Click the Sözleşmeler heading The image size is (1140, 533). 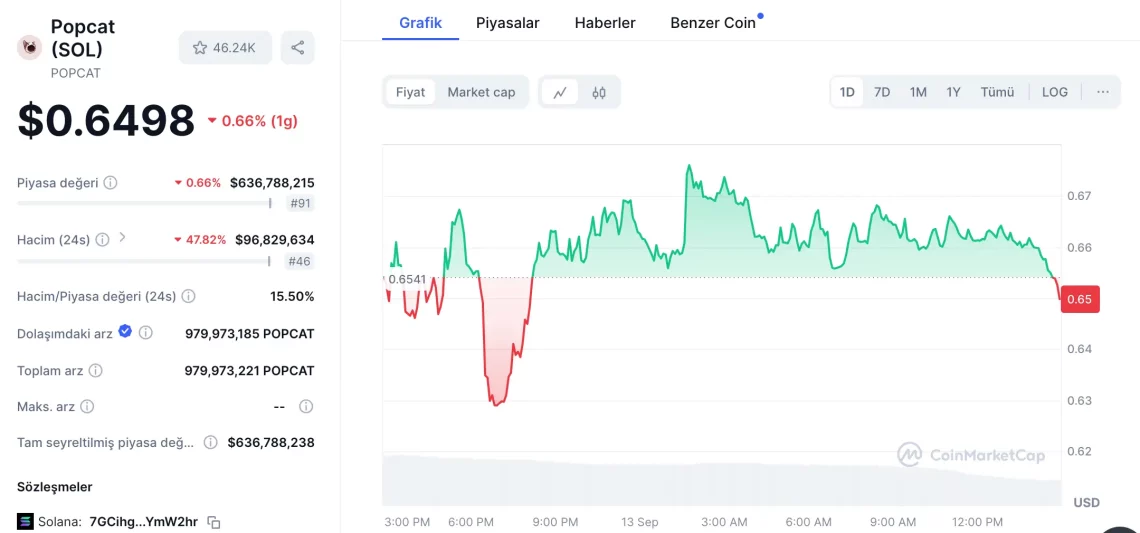click(55, 486)
